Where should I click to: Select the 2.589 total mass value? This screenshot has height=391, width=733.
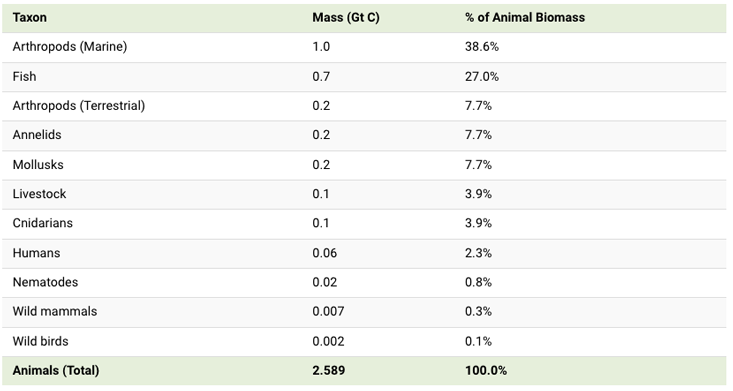[x=329, y=370]
